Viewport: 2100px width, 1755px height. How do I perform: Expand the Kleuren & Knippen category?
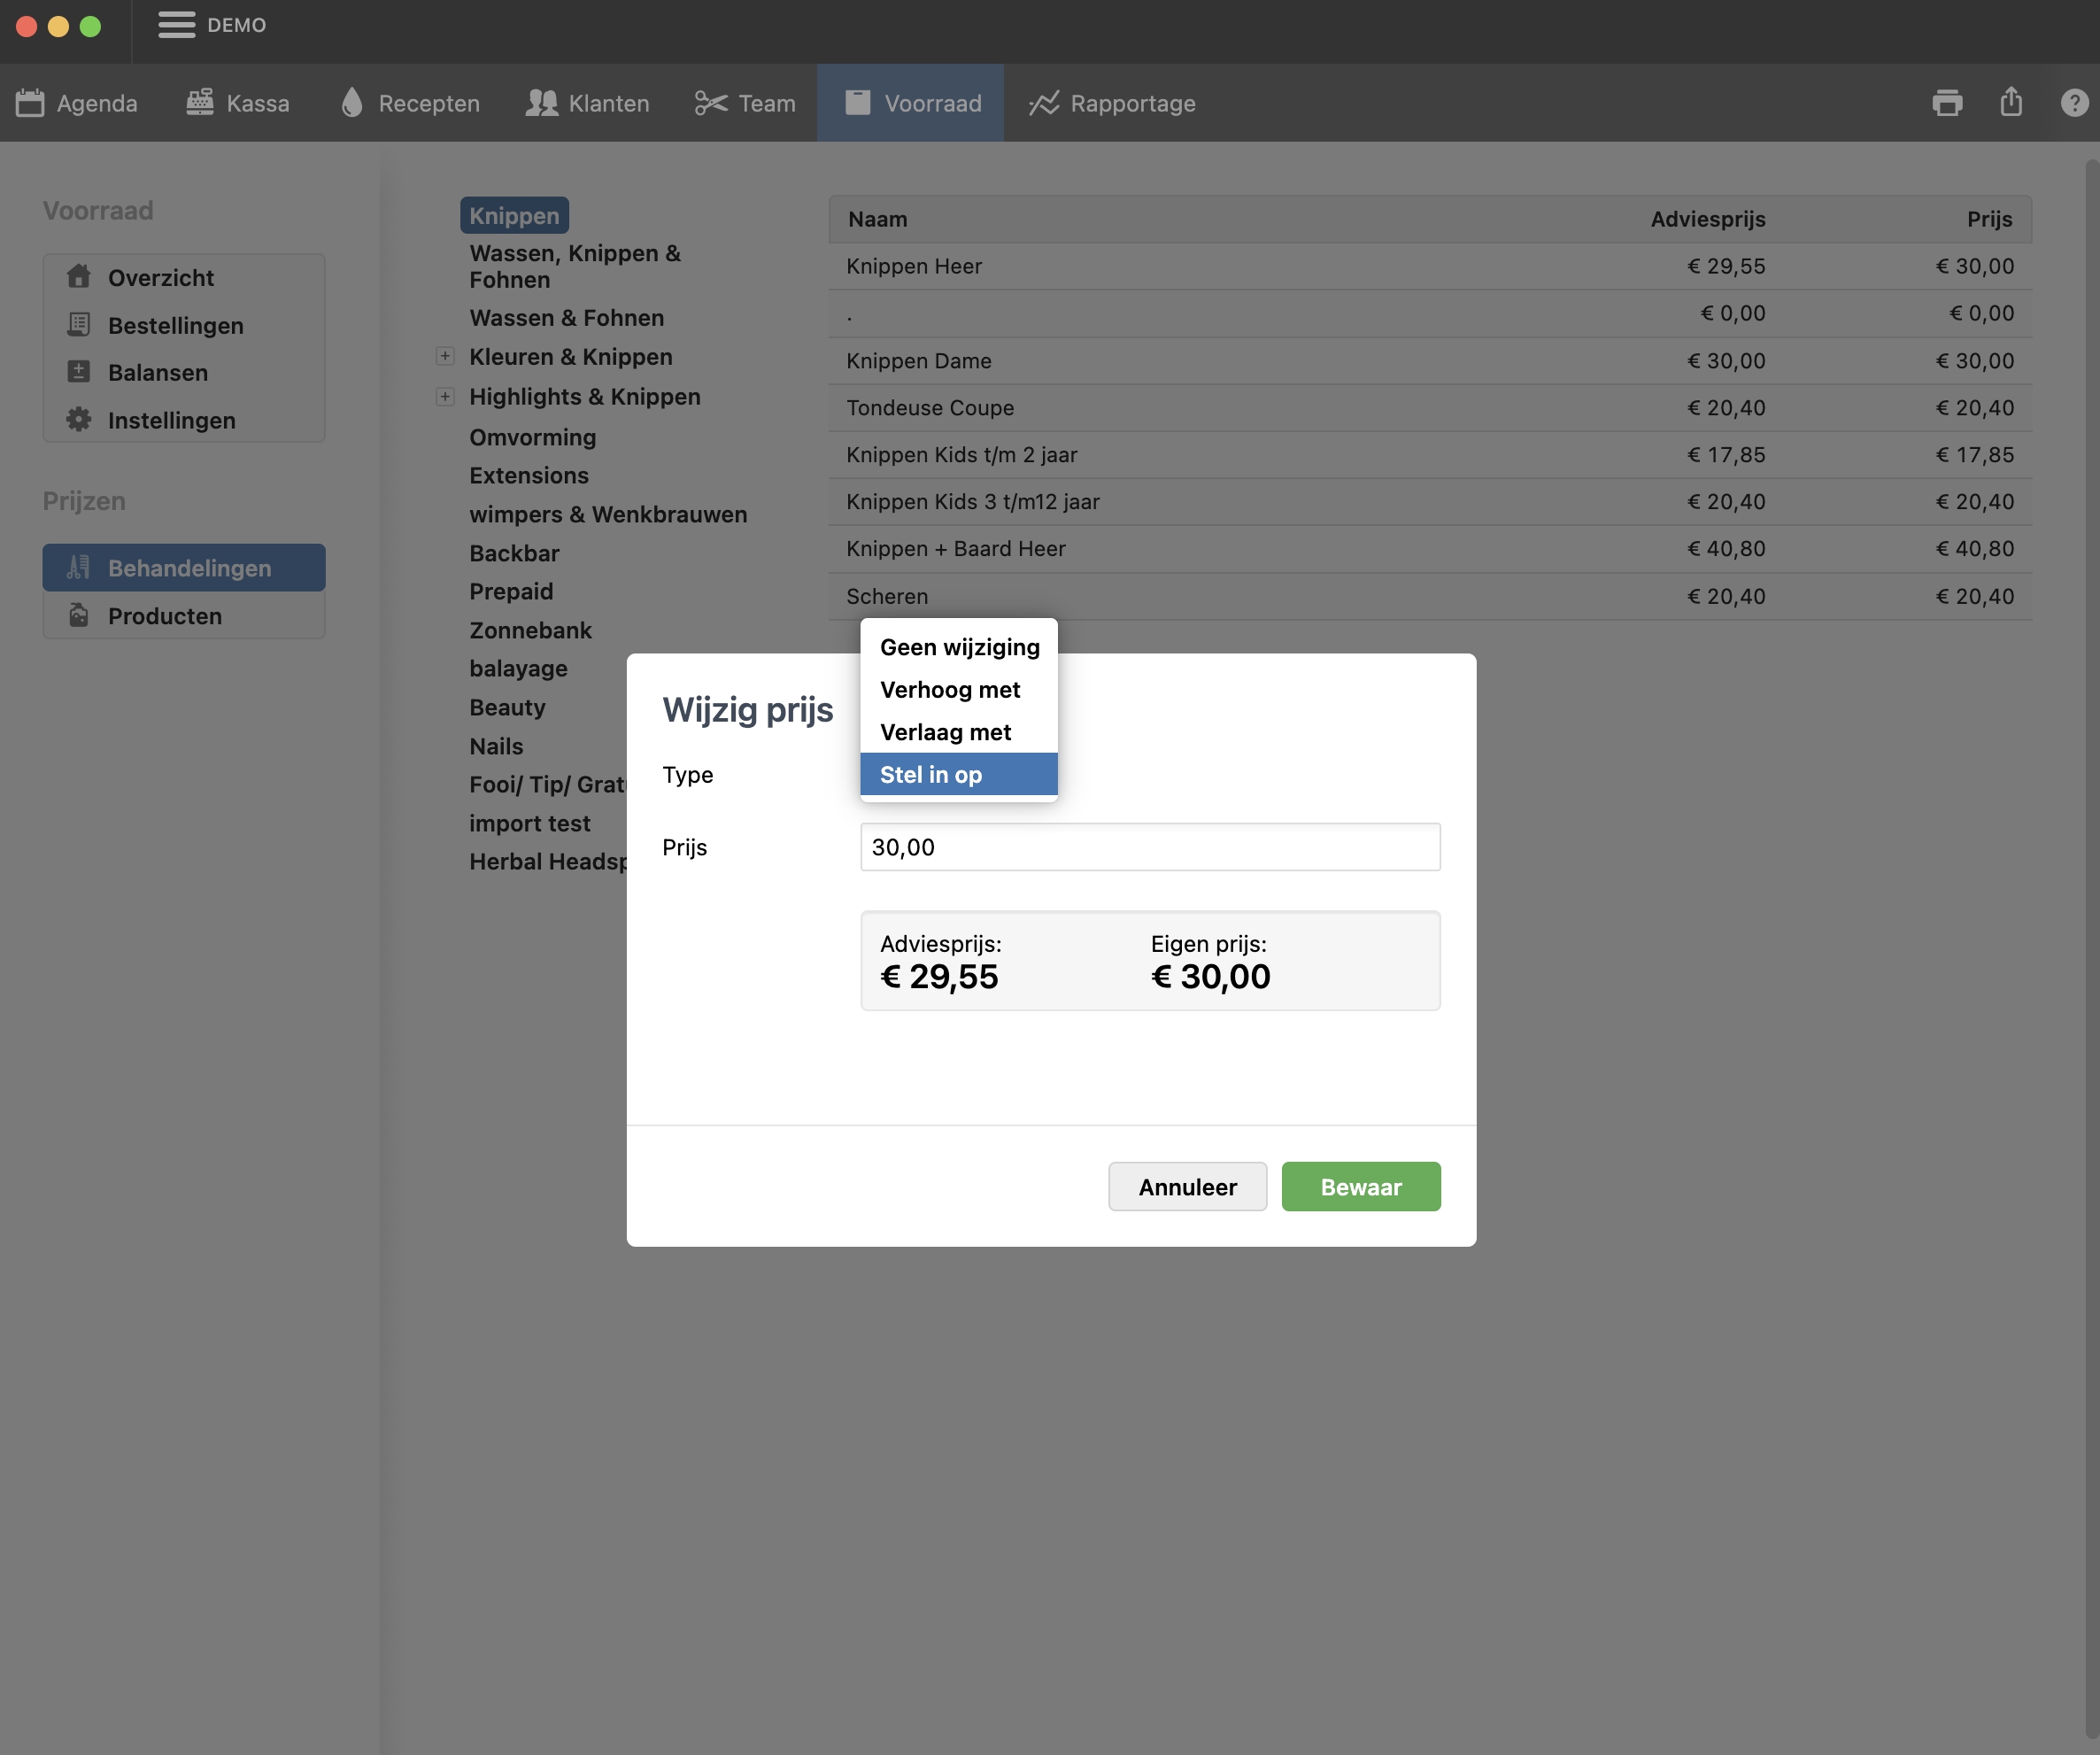445,357
